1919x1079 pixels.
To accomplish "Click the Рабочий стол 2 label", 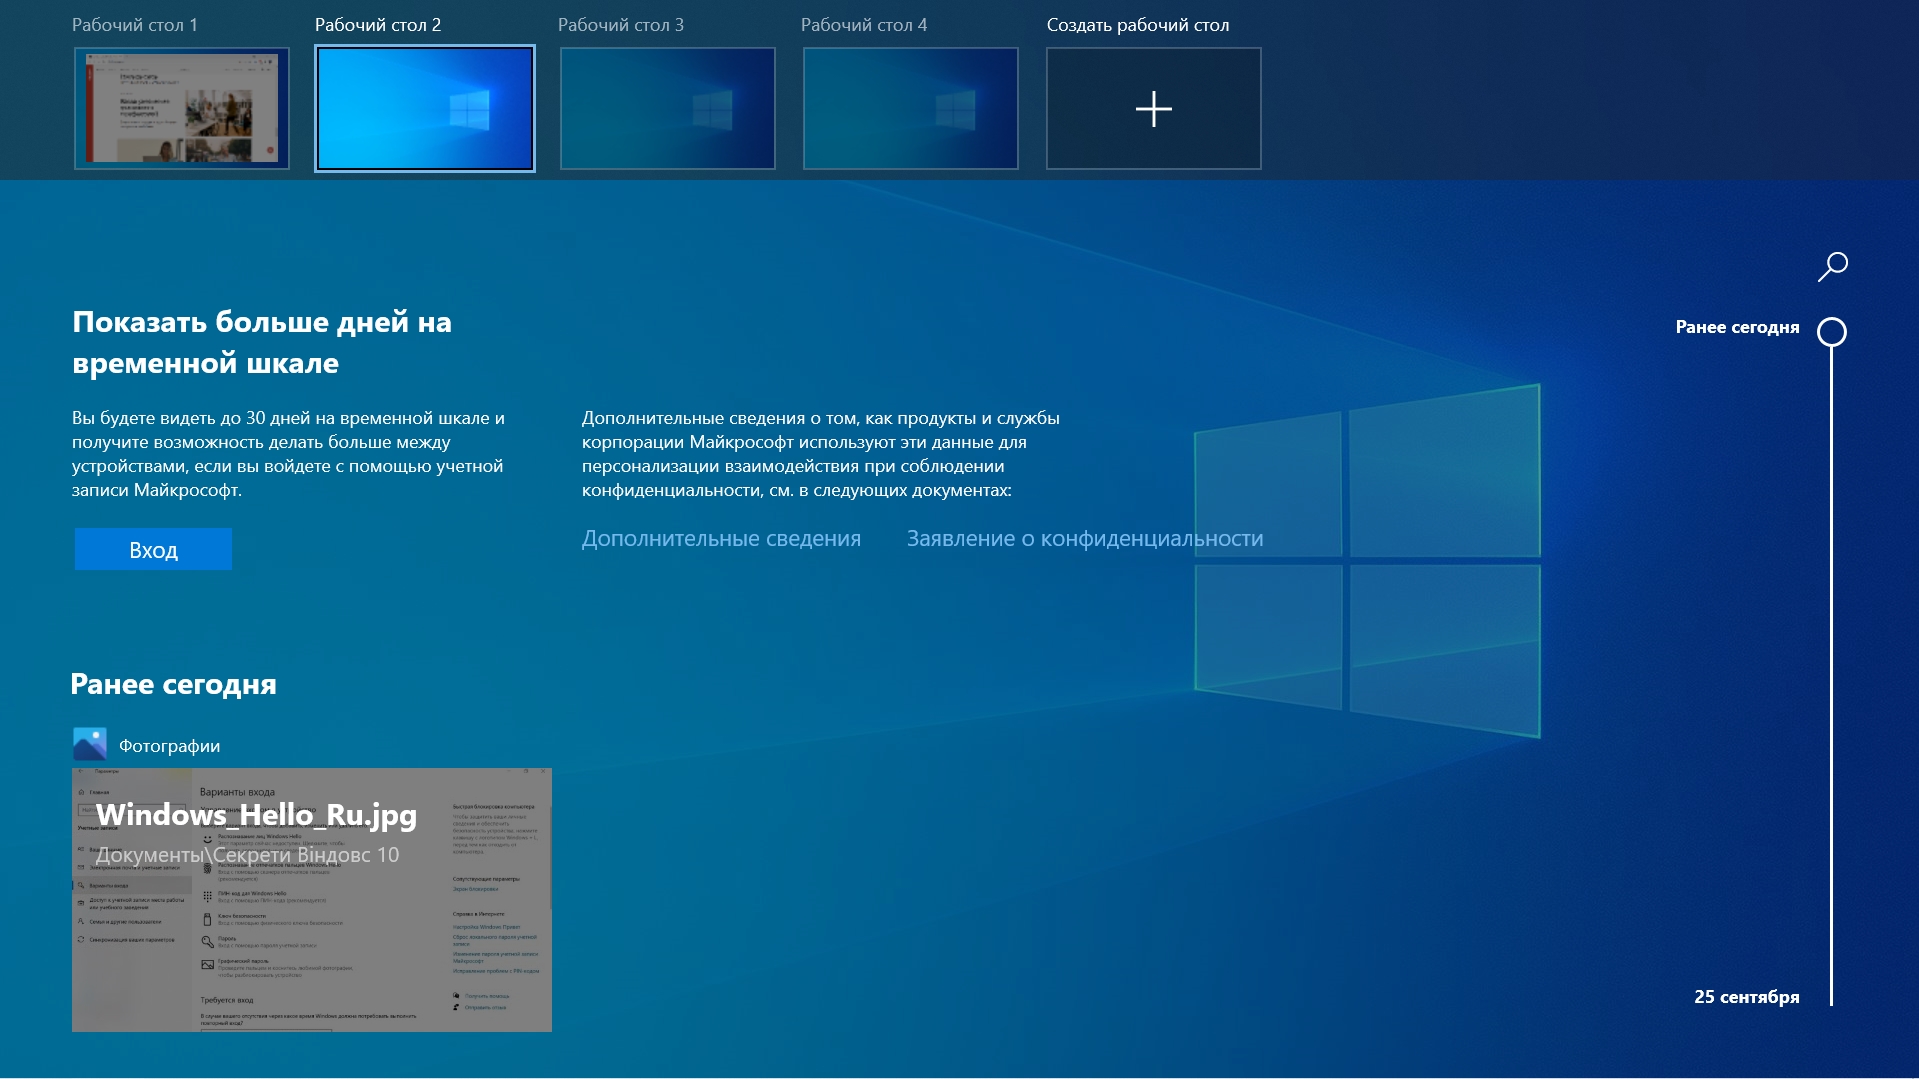I will [378, 25].
